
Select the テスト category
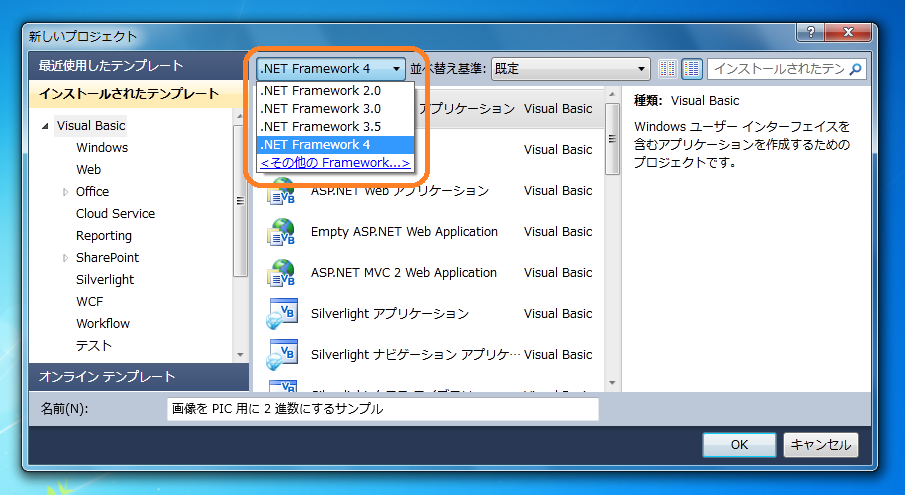pos(94,346)
